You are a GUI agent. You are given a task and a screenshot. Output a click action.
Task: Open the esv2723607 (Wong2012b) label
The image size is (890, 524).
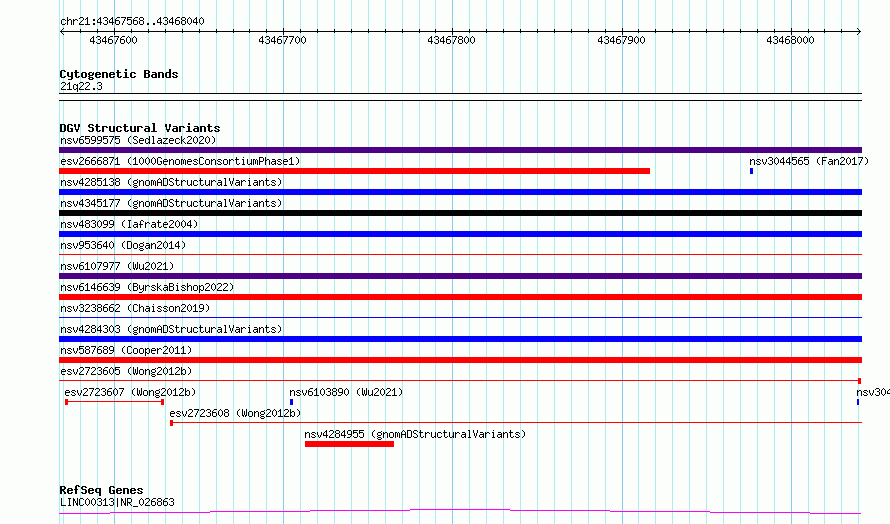click(130, 392)
